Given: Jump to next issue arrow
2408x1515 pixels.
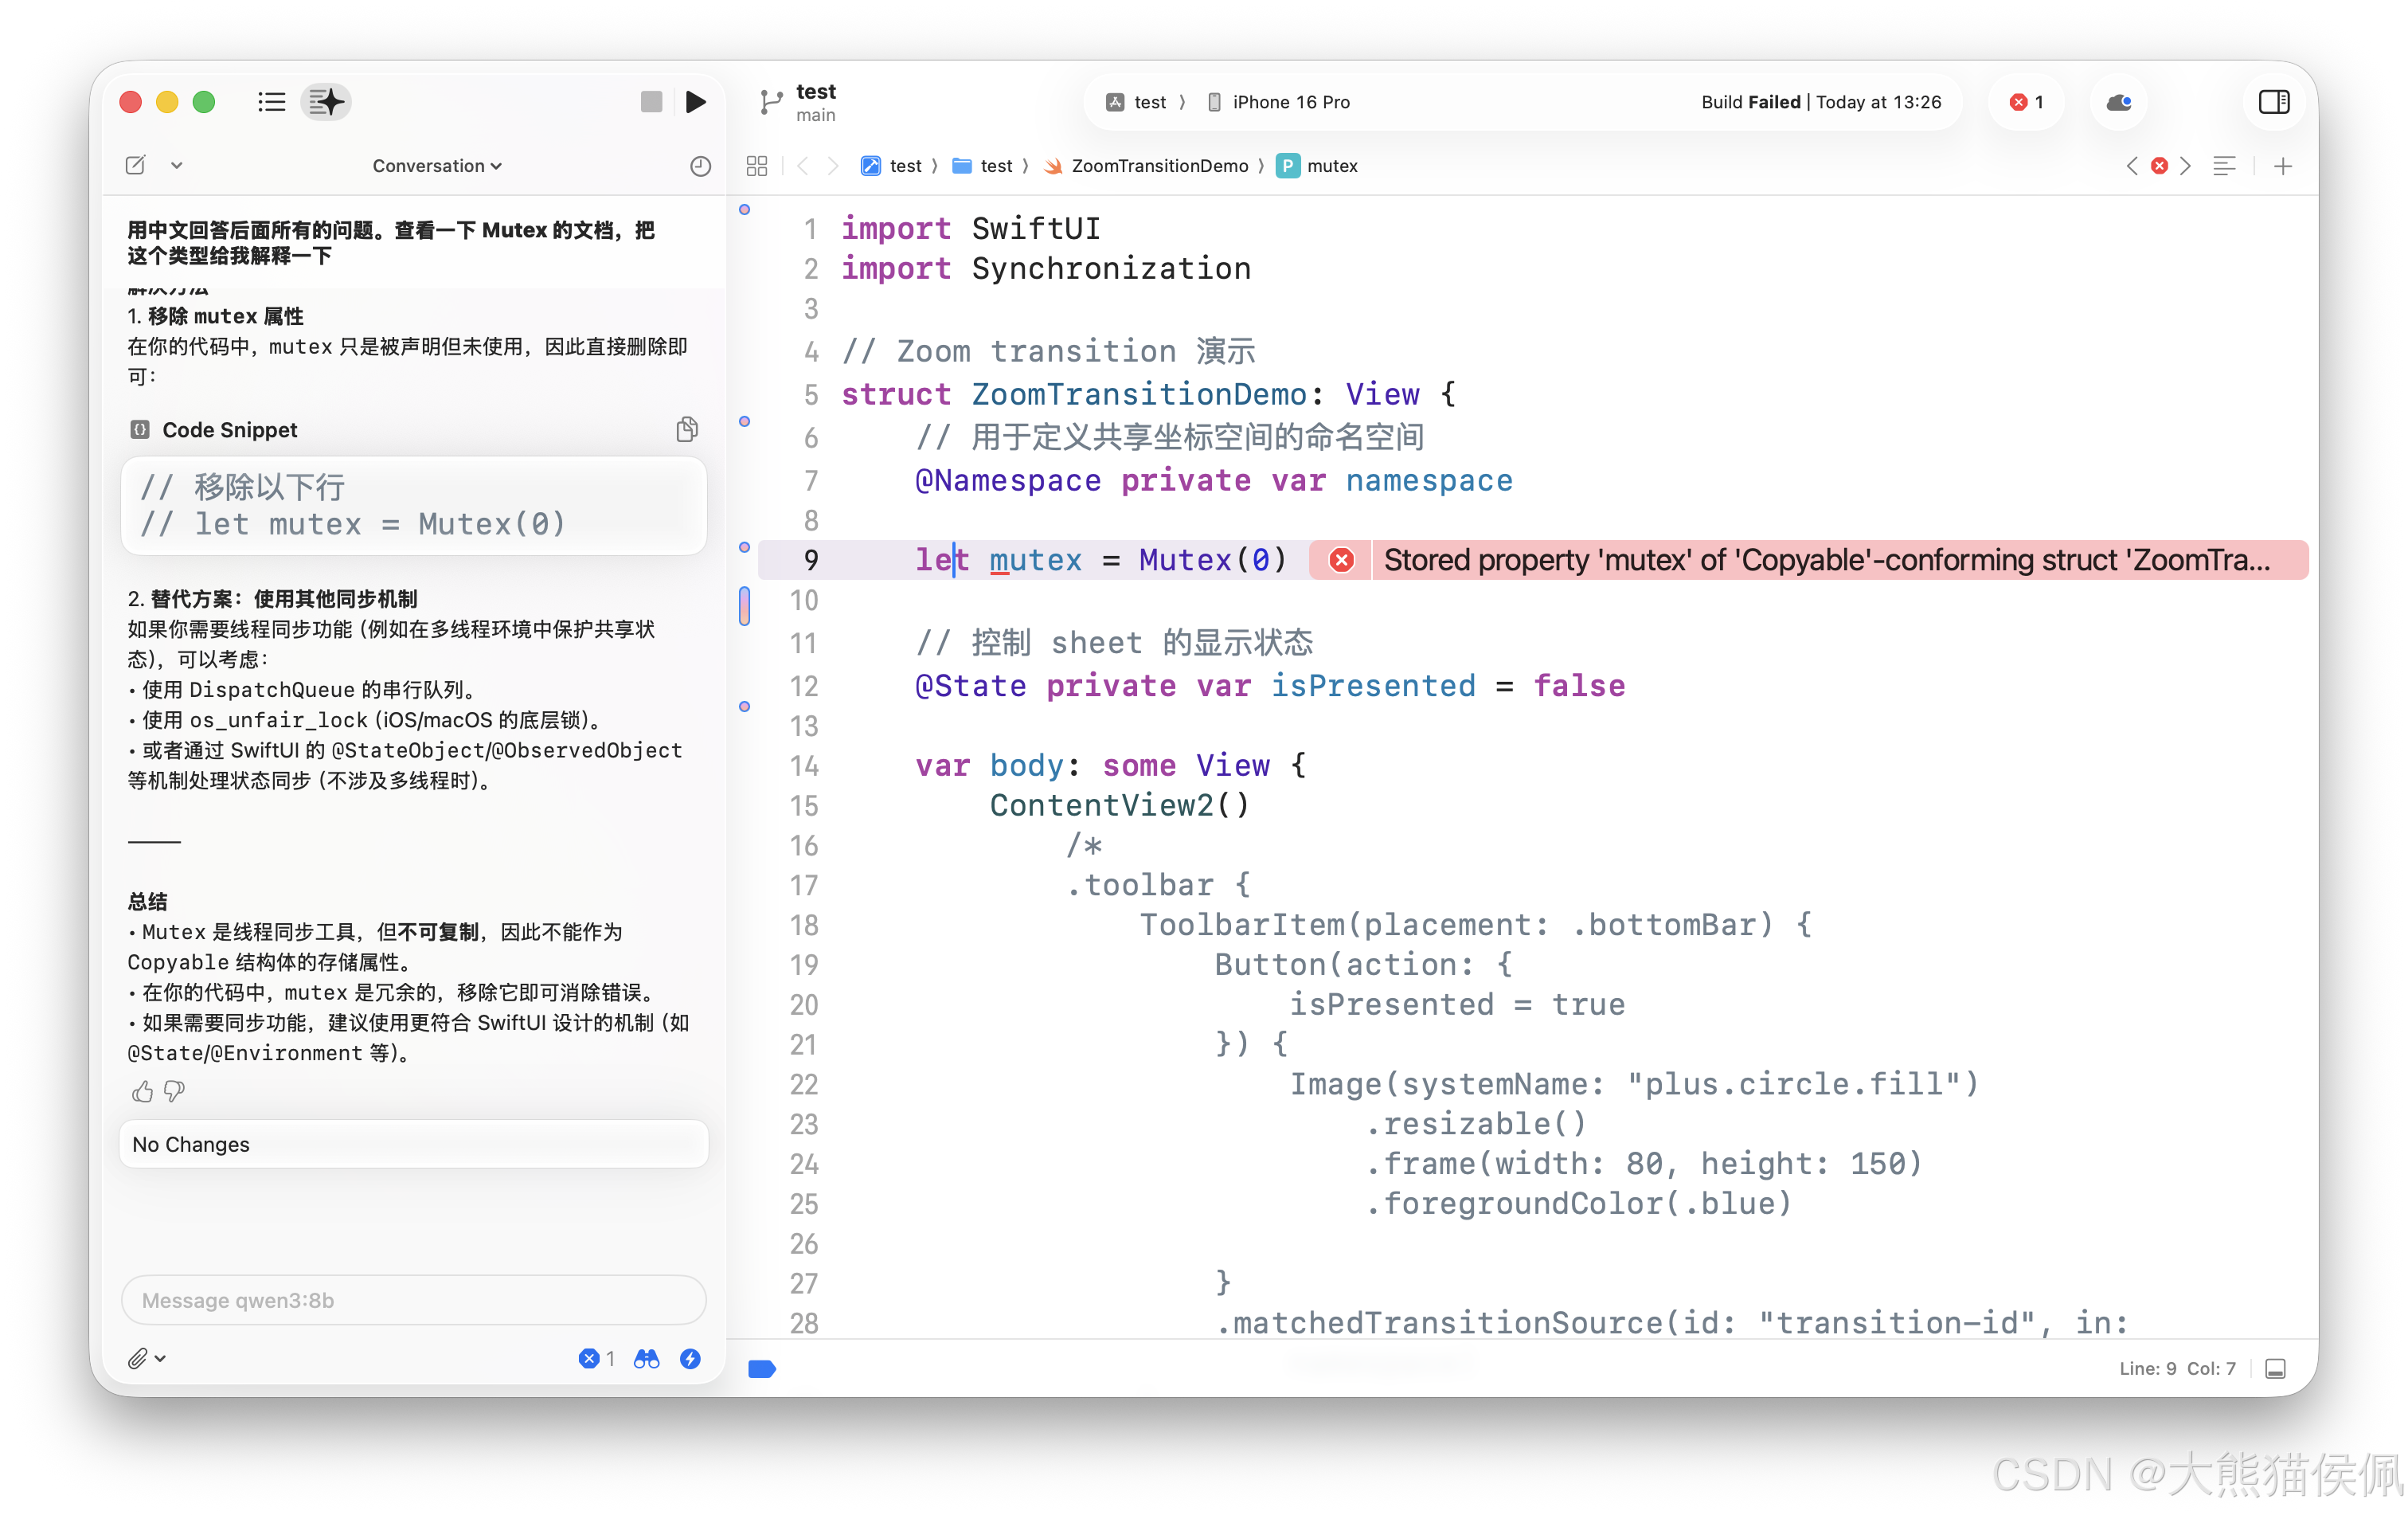Looking at the screenshot, I should (x=2186, y=166).
